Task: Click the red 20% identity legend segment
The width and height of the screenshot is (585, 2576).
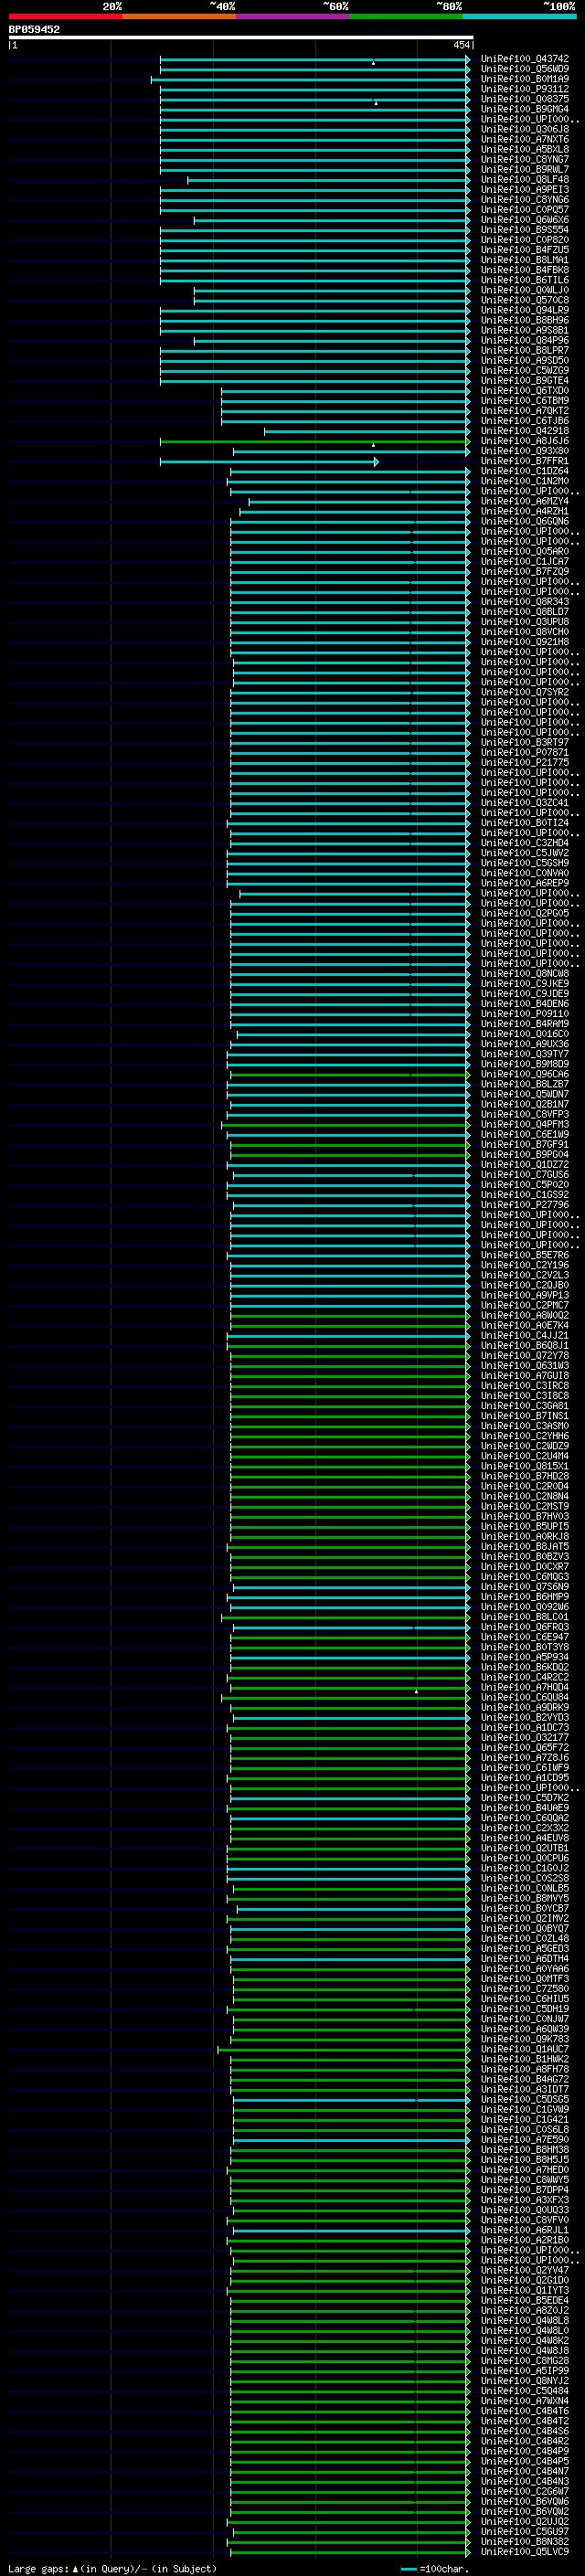Action: (x=65, y=17)
